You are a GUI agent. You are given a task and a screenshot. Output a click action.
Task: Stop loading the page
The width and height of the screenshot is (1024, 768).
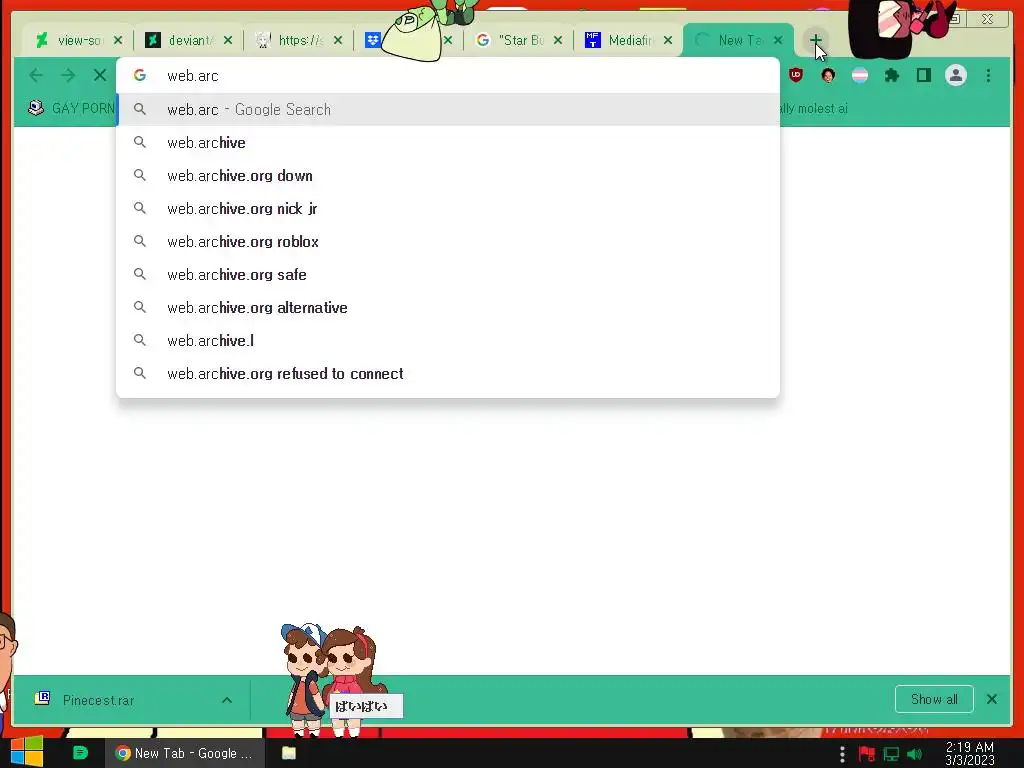(x=99, y=75)
